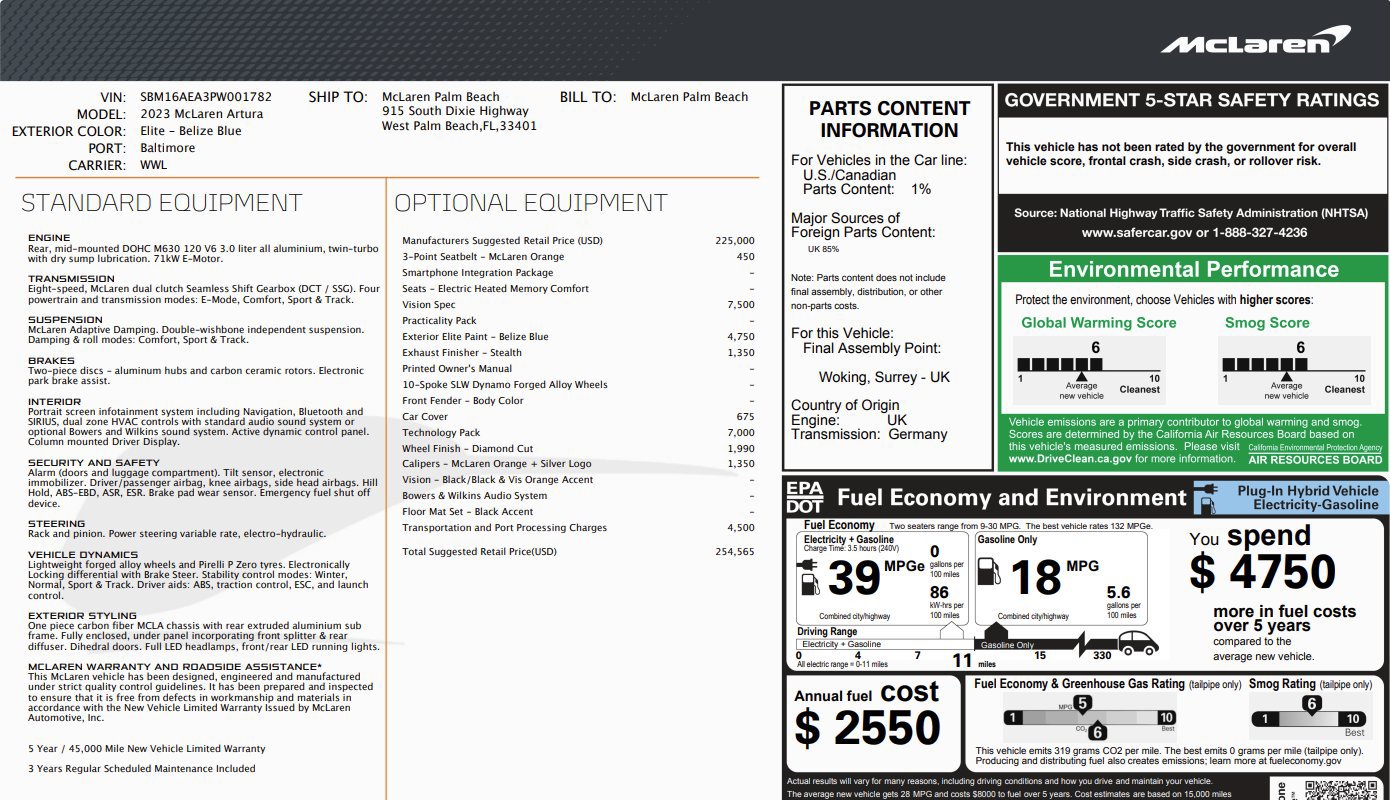Image resolution: width=1390 pixels, height=800 pixels.
Task: Click the ship-to address 915 South Dixie Highway
Action: (455, 111)
